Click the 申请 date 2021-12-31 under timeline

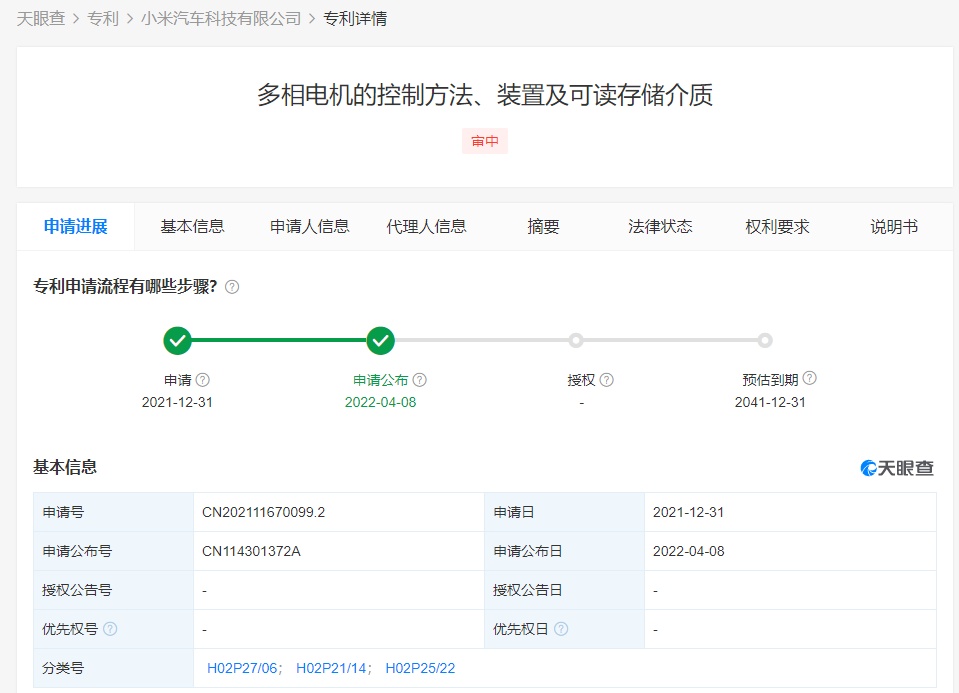point(177,402)
